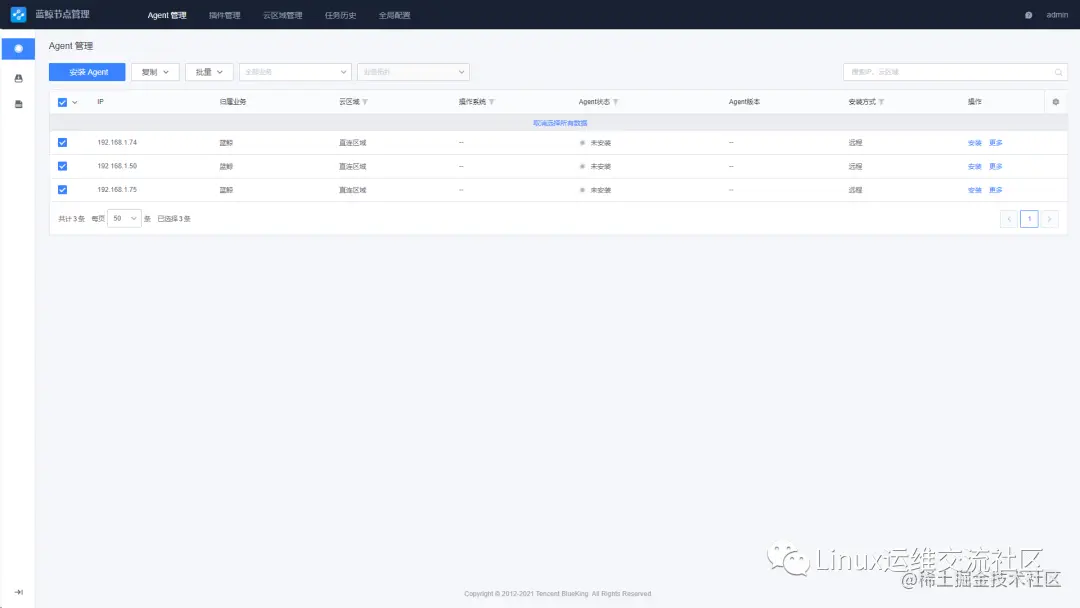Click 未安装 status in 192.168.1.74 row
Viewport: 1080px width, 608px height.
tap(601, 143)
